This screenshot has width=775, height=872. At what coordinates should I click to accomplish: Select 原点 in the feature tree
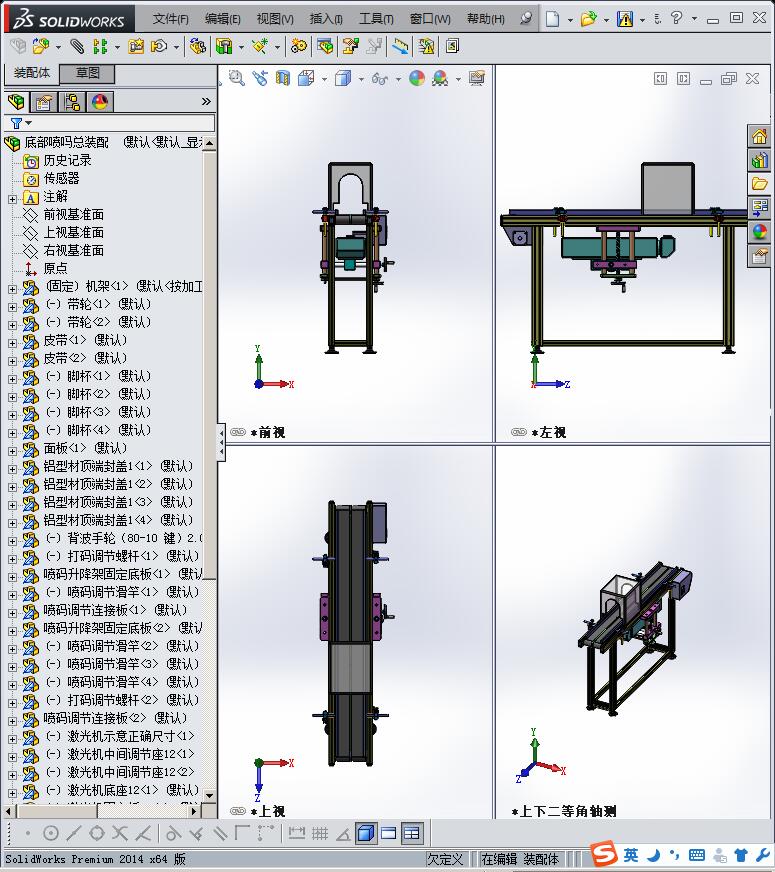point(55,269)
